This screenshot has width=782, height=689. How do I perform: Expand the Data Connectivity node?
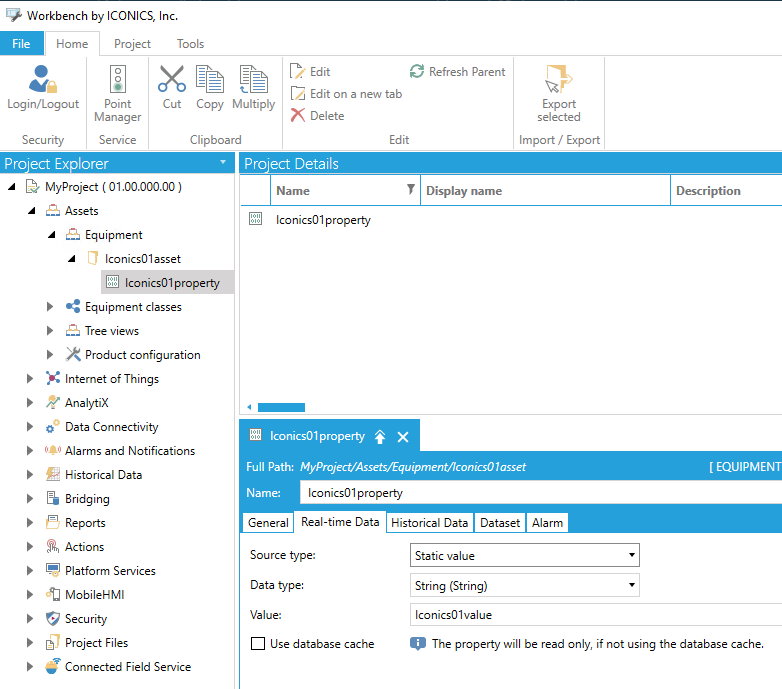click(x=30, y=426)
